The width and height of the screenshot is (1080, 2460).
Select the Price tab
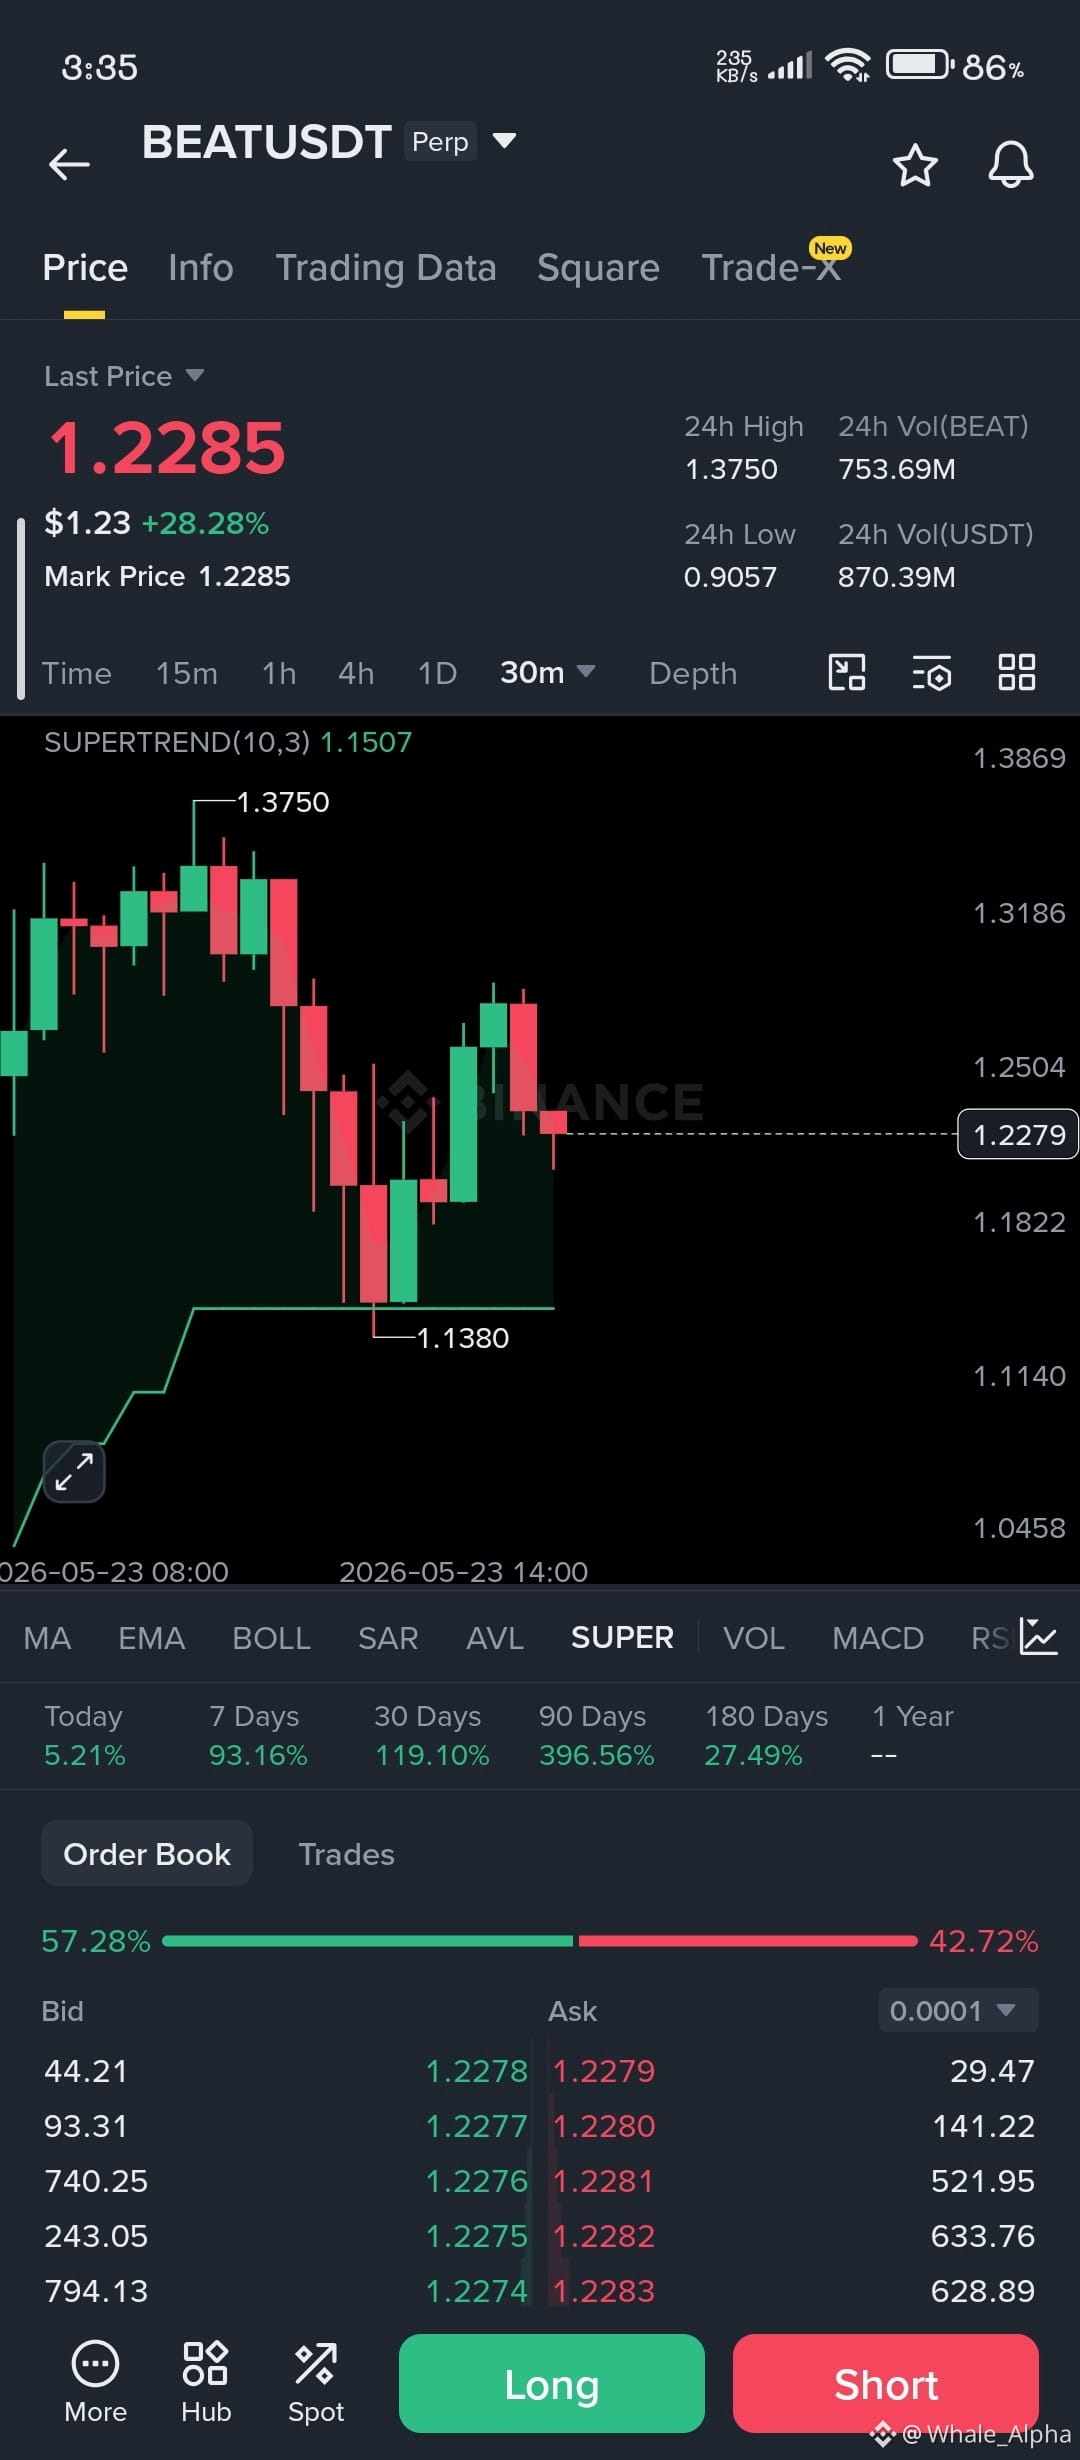coord(85,268)
